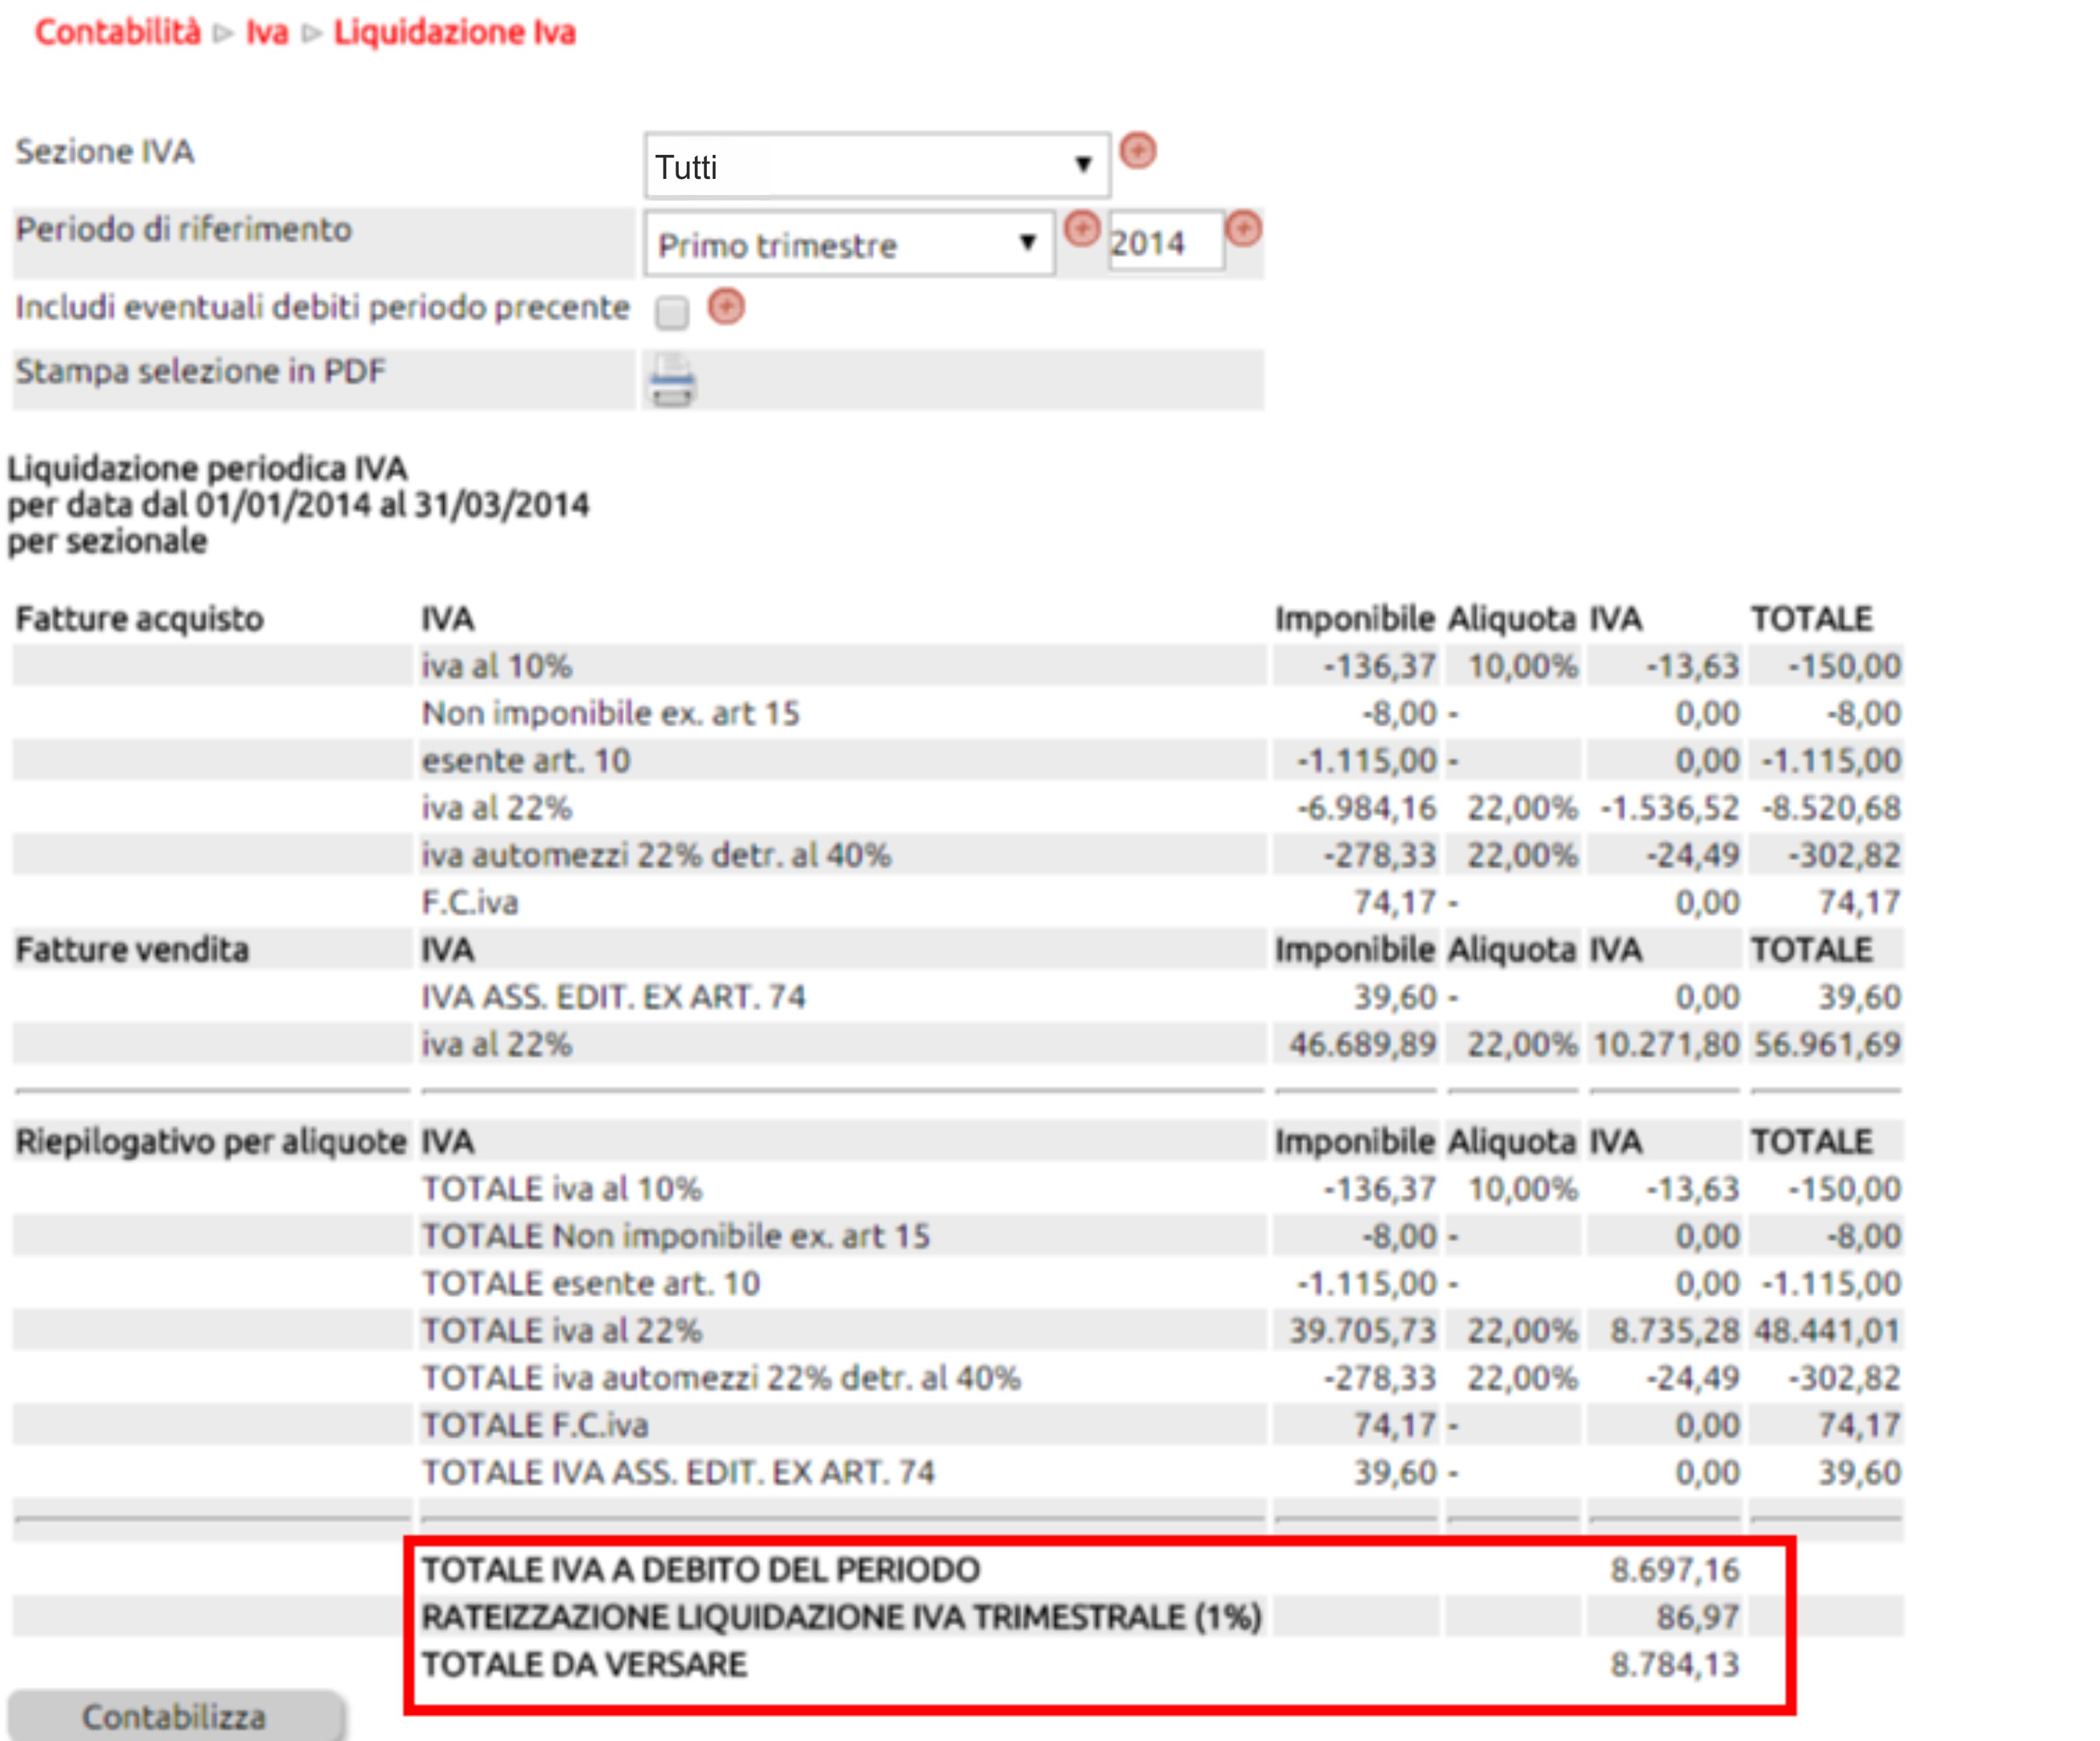Open Liquidazione Iva breadcrumb link
The height and width of the screenshot is (1741, 2100).
(455, 32)
